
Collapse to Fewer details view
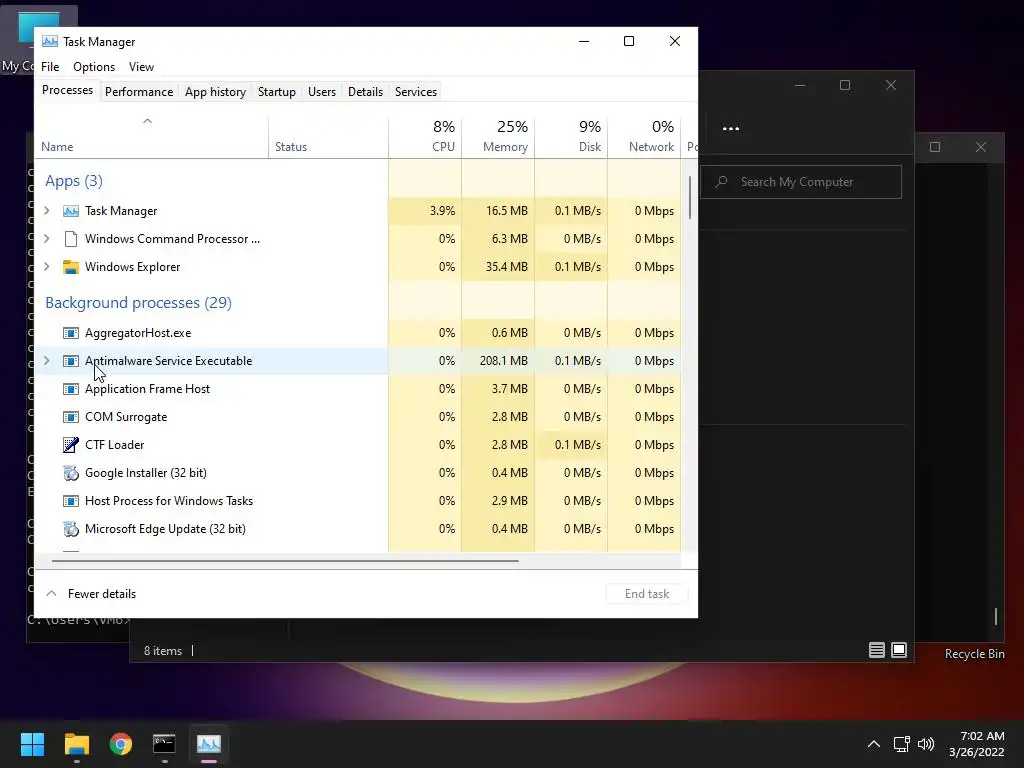(91, 594)
